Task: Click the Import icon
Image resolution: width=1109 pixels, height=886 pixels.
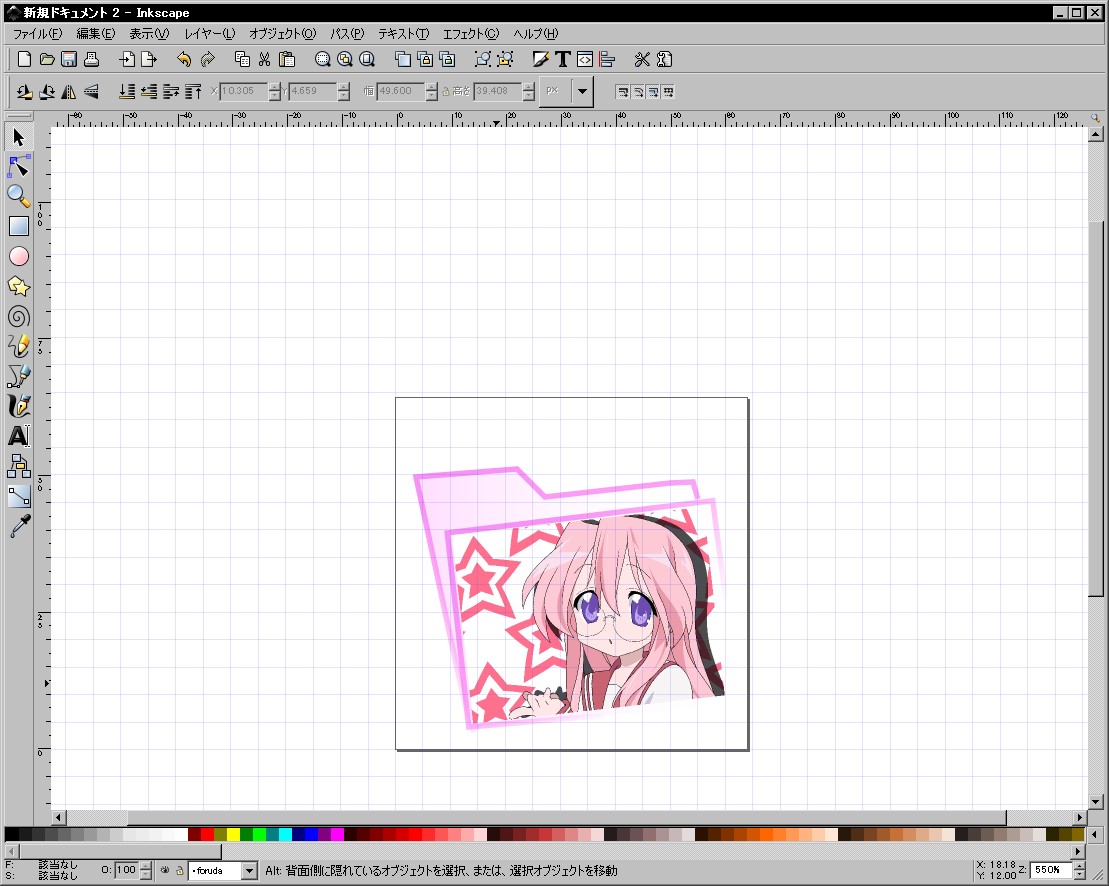Action: click(x=127, y=59)
